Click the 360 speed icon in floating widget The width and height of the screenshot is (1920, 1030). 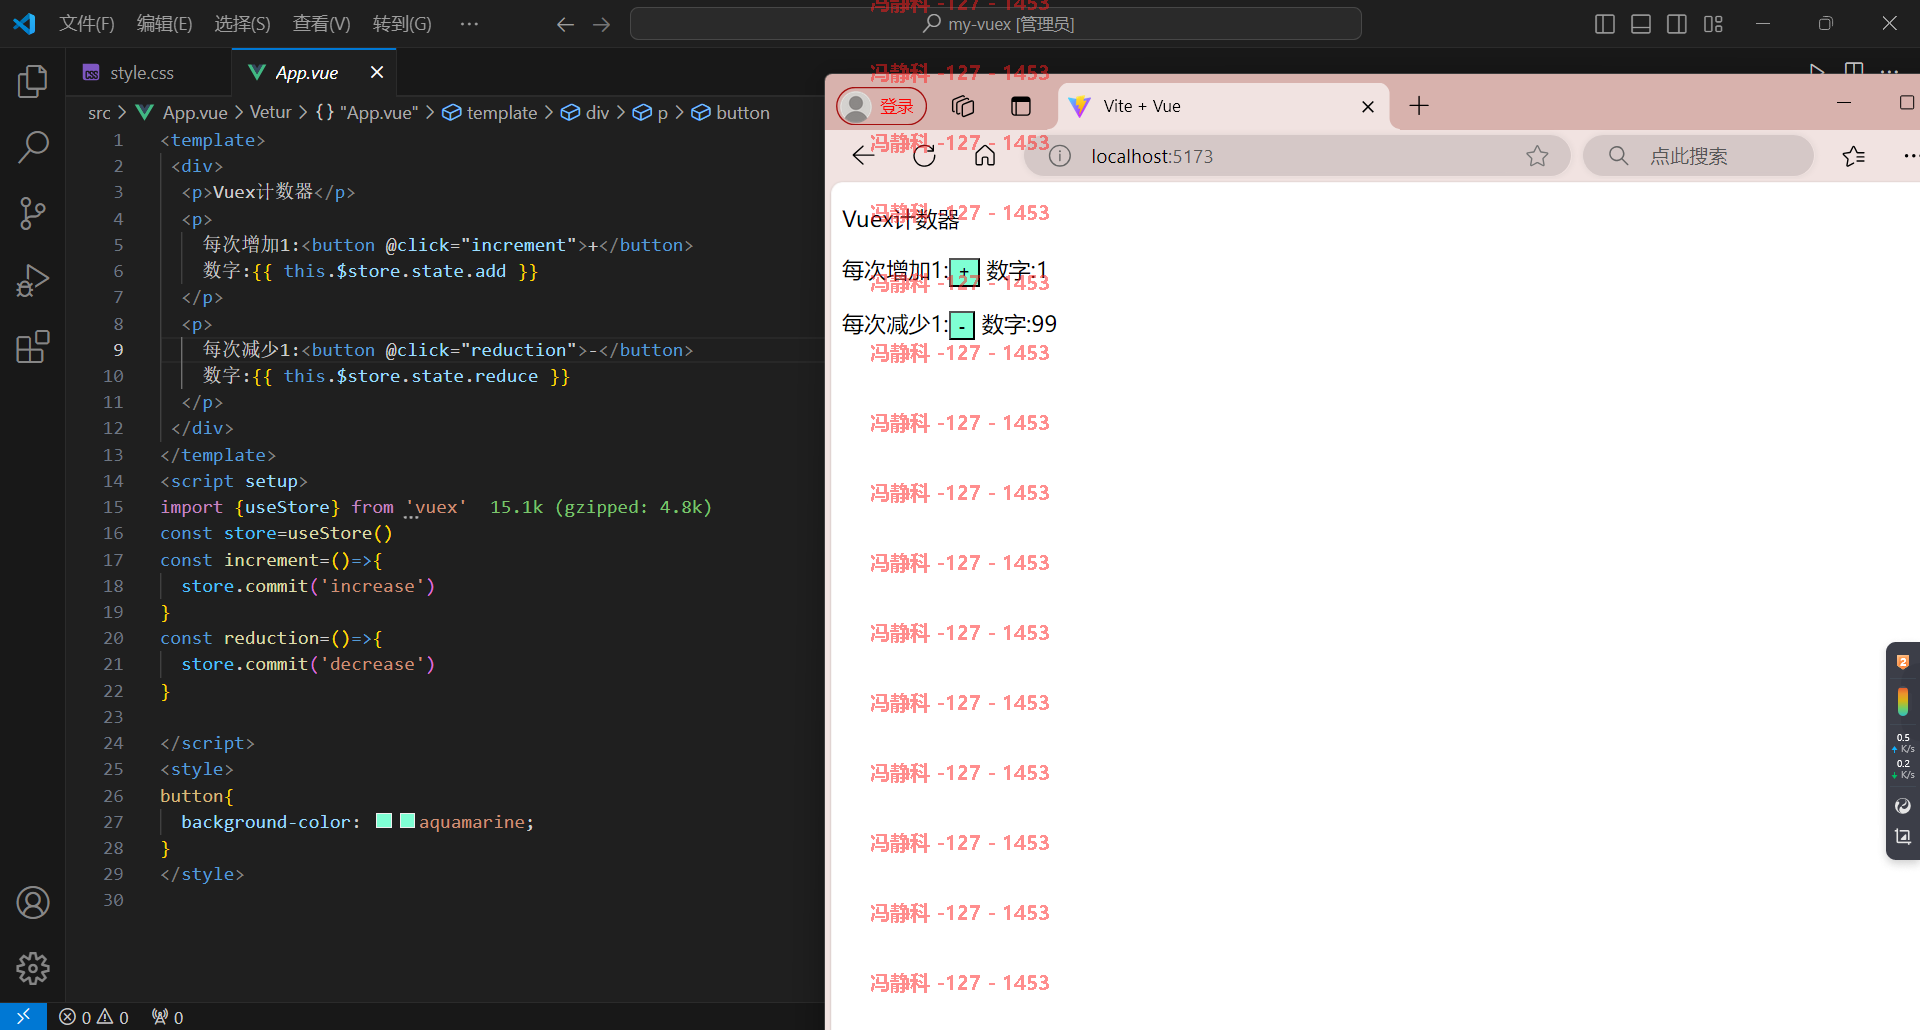click(x=1902, y=806)
